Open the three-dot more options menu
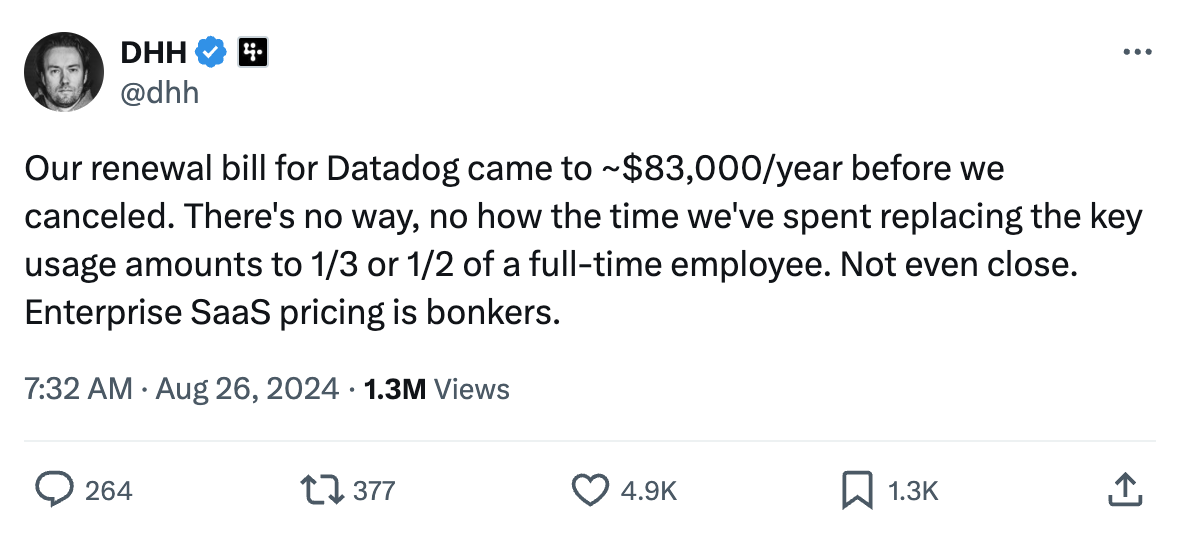The height and width of the screenshot is (546, 1180). tap(1138, 52)
